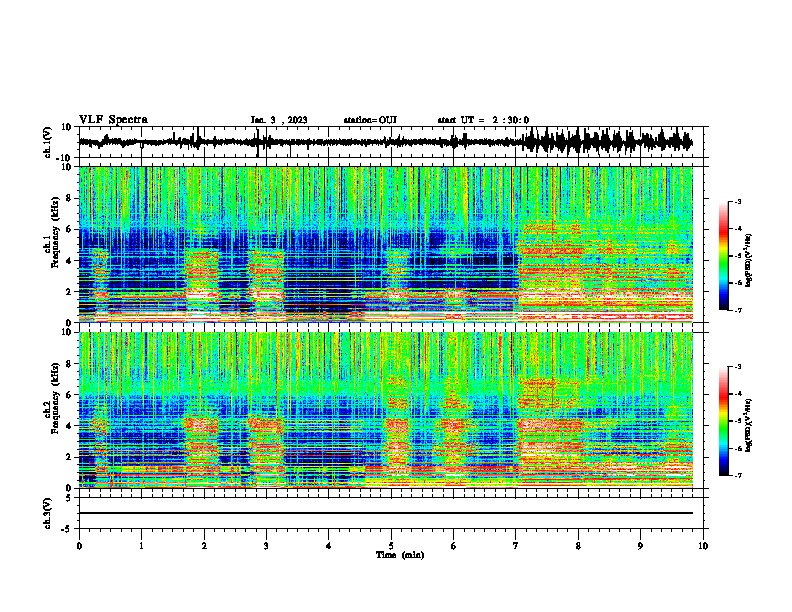The width and height of the screenshot is (792, 612).
Task: Click the "8" kHz tick on ch.1 spectrogram
Action: pyautogui.click(x=70, y=198)
